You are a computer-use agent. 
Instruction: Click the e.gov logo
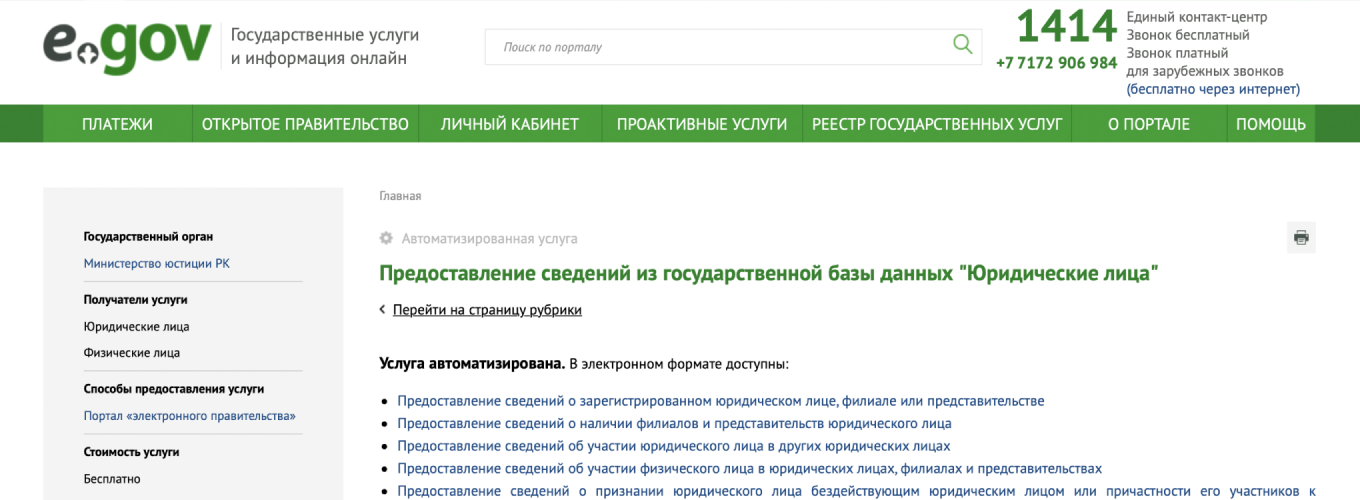127,46
